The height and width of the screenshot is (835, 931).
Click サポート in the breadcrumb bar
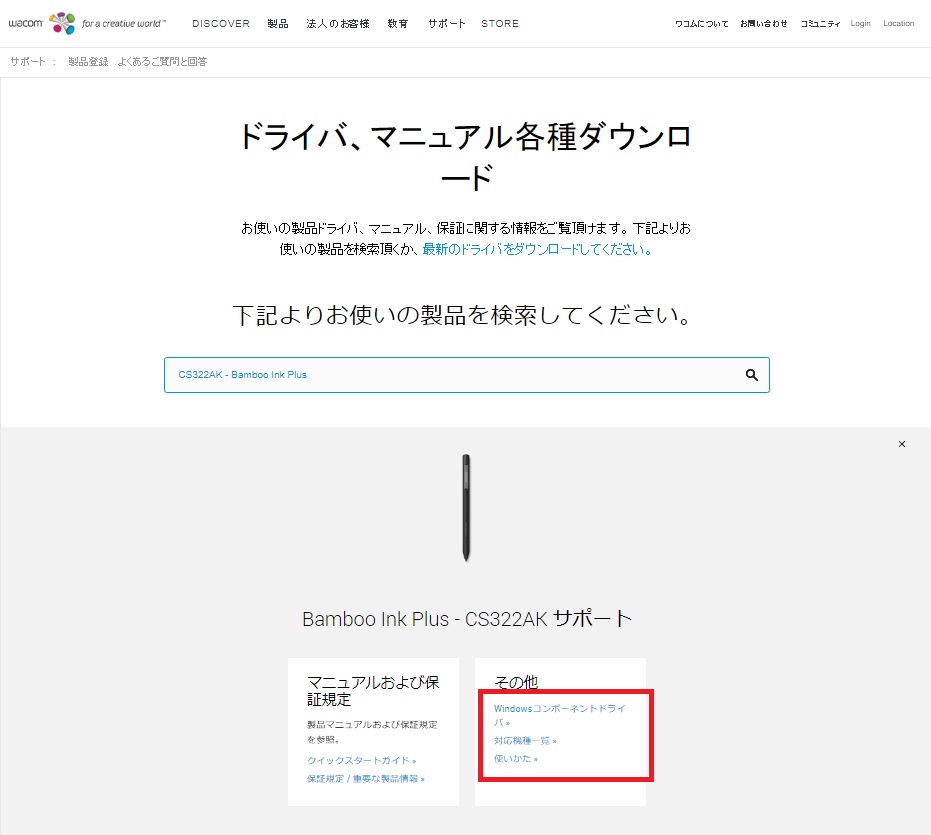tap(28, 62)
